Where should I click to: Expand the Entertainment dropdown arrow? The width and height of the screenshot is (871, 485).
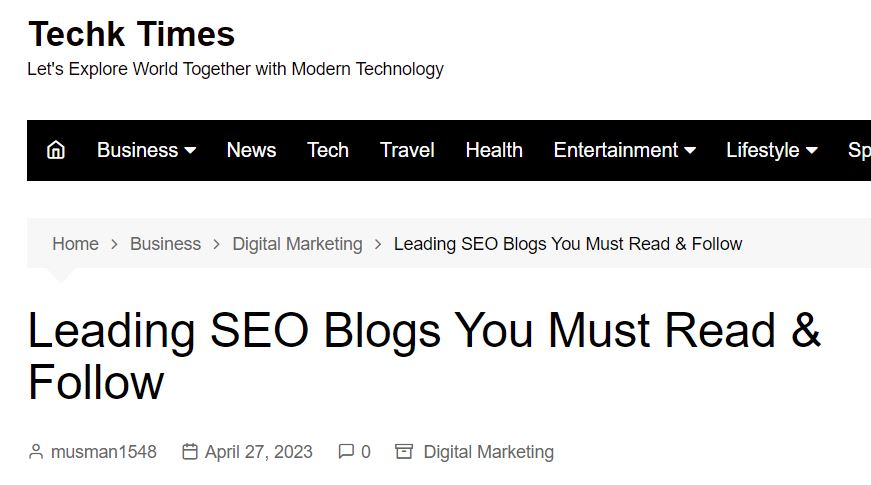coord(690,151)
